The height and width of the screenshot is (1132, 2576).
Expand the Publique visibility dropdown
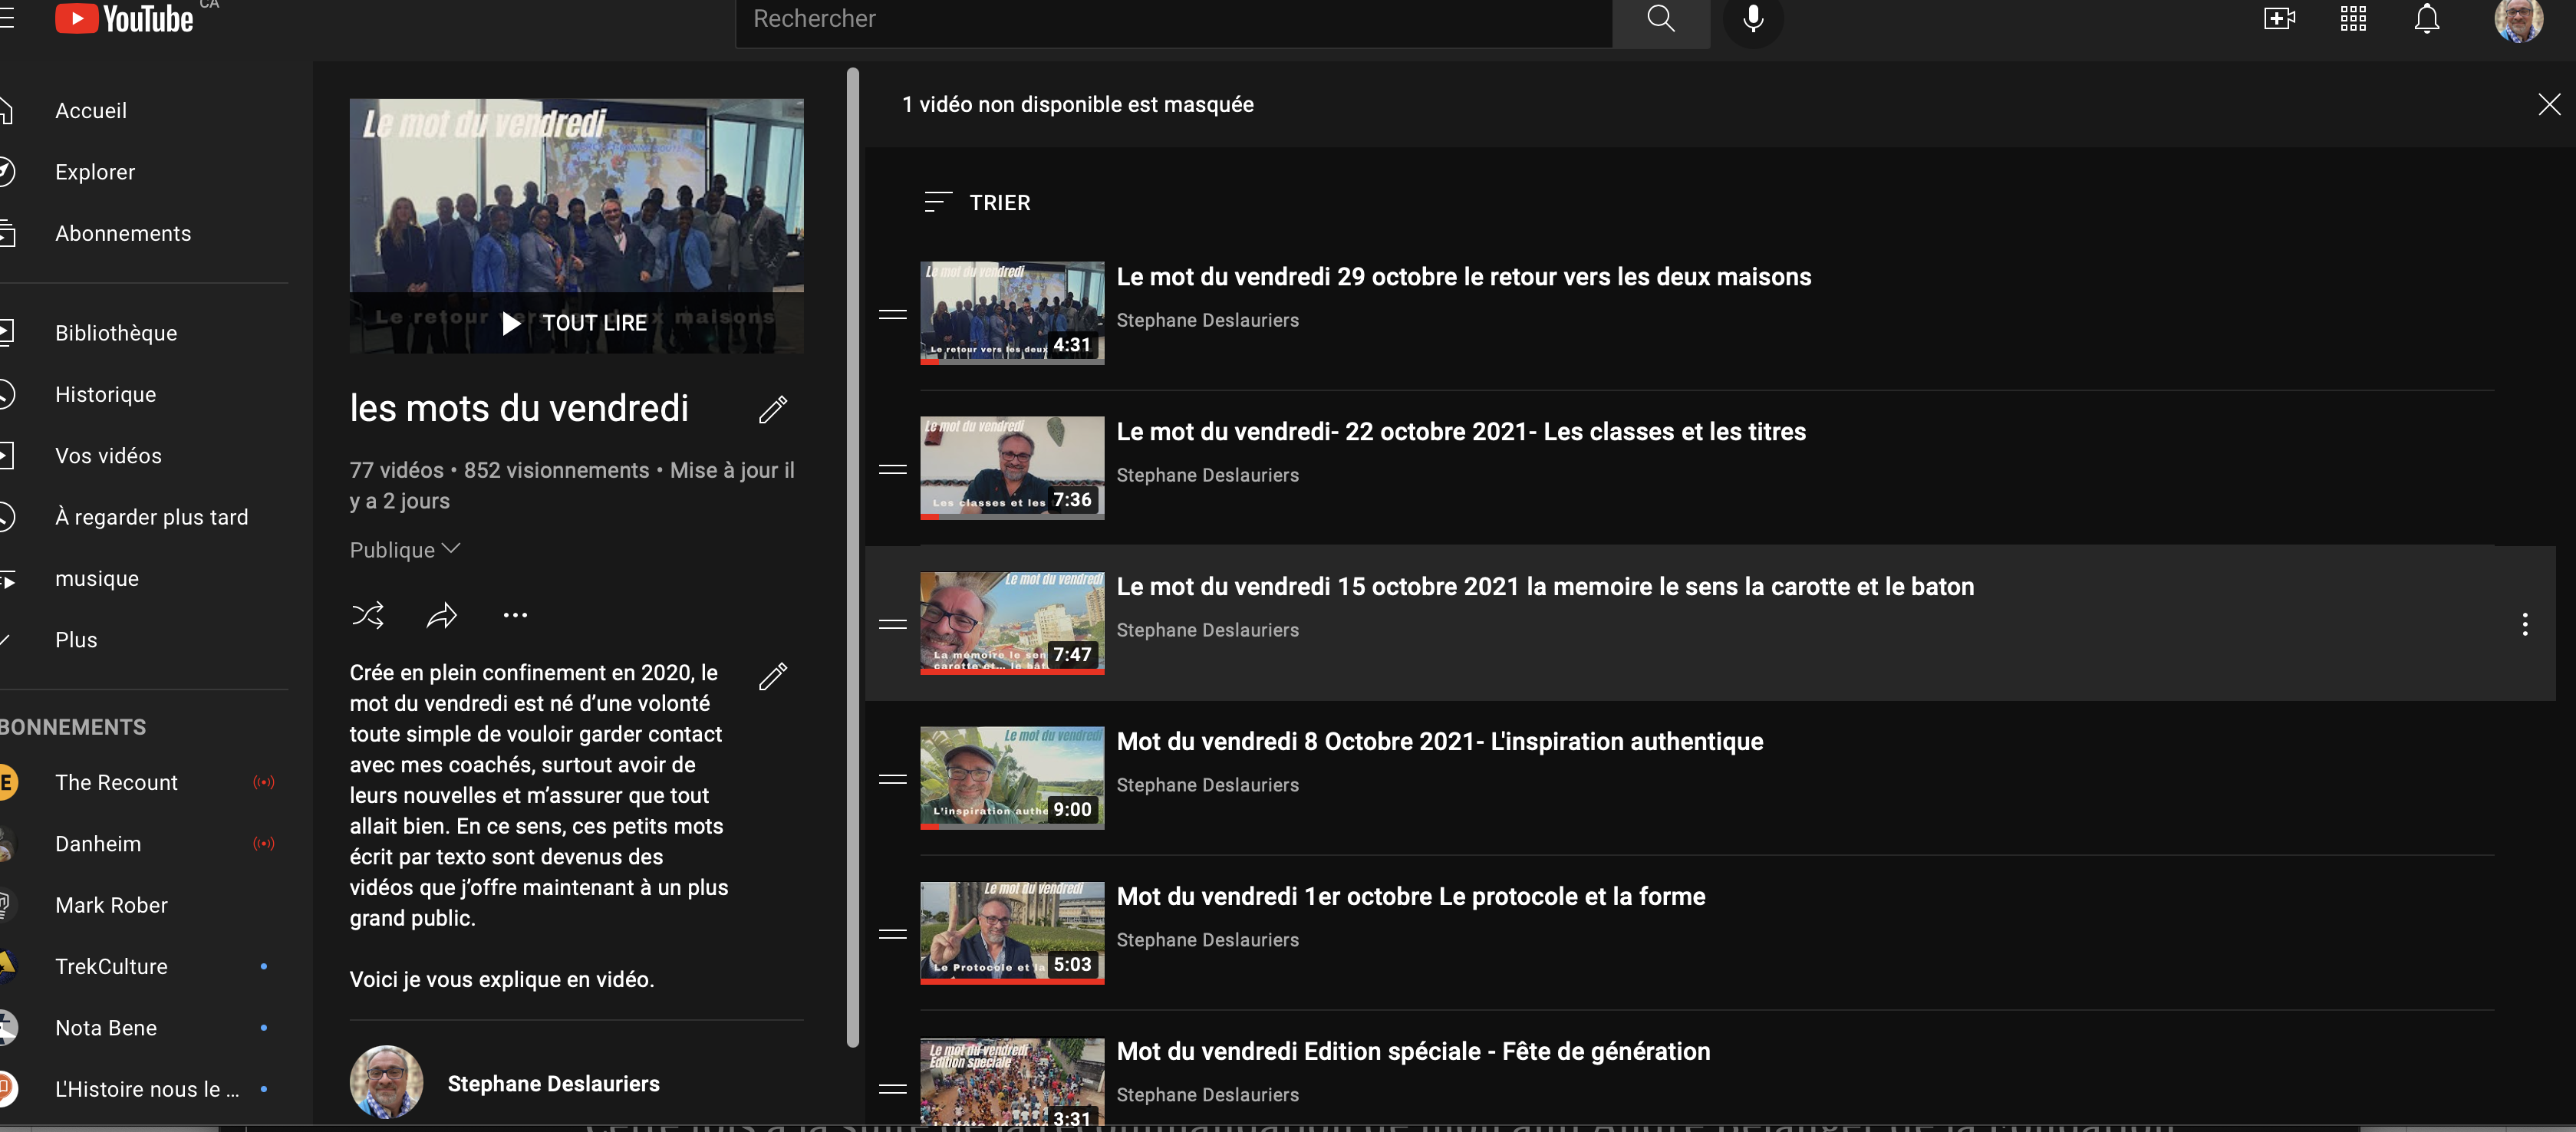click(404, 550)
